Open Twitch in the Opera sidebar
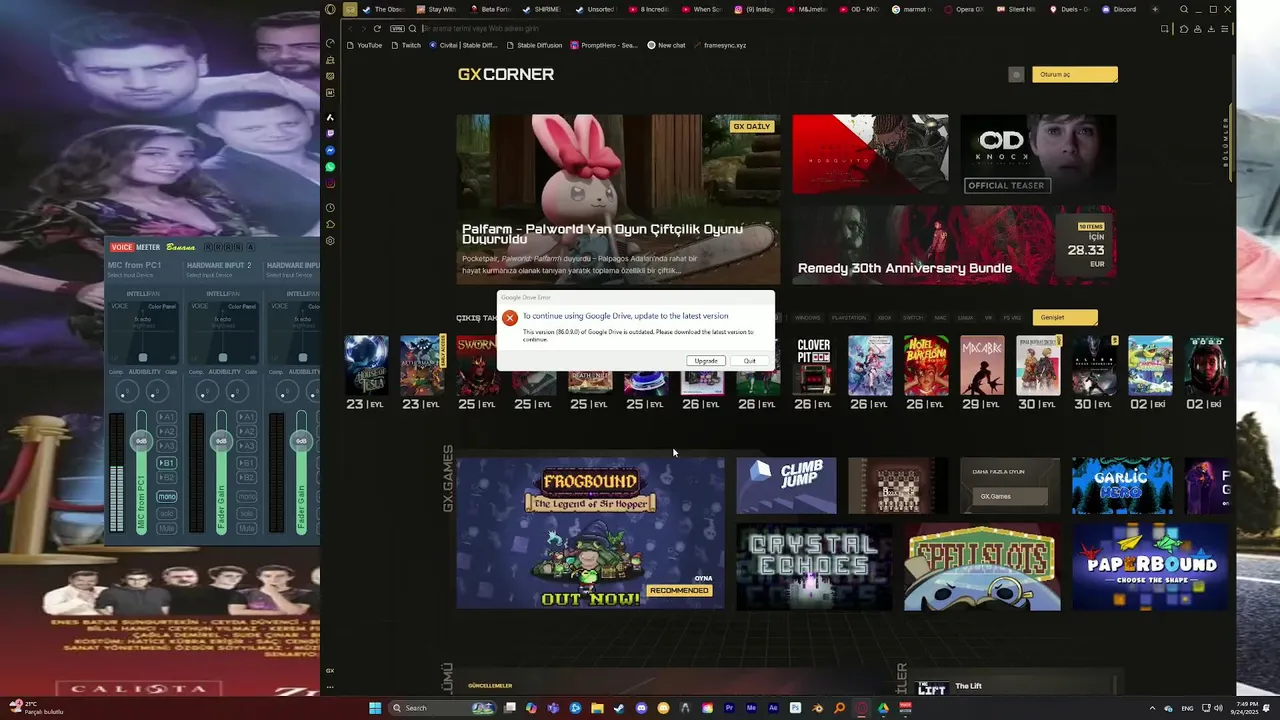Screen dimensions: 1280x720 (330, 134)
